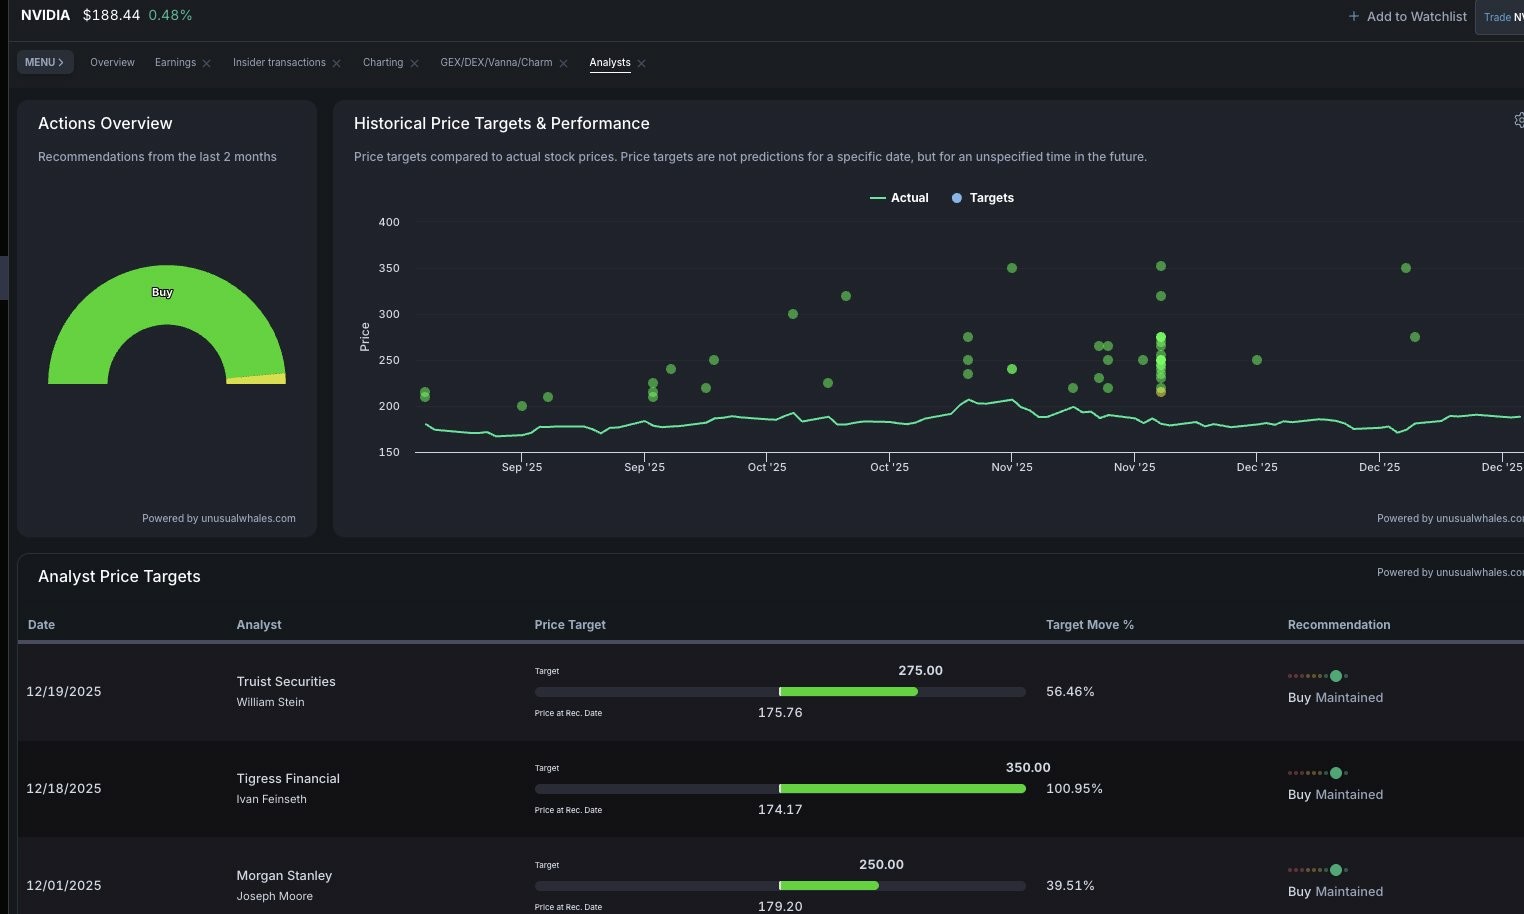Image resolution: width=1524 pixels, height=914 pixels.
Task: Click the Morgan Stanley analyst name
Action: (x=284, y=875)
